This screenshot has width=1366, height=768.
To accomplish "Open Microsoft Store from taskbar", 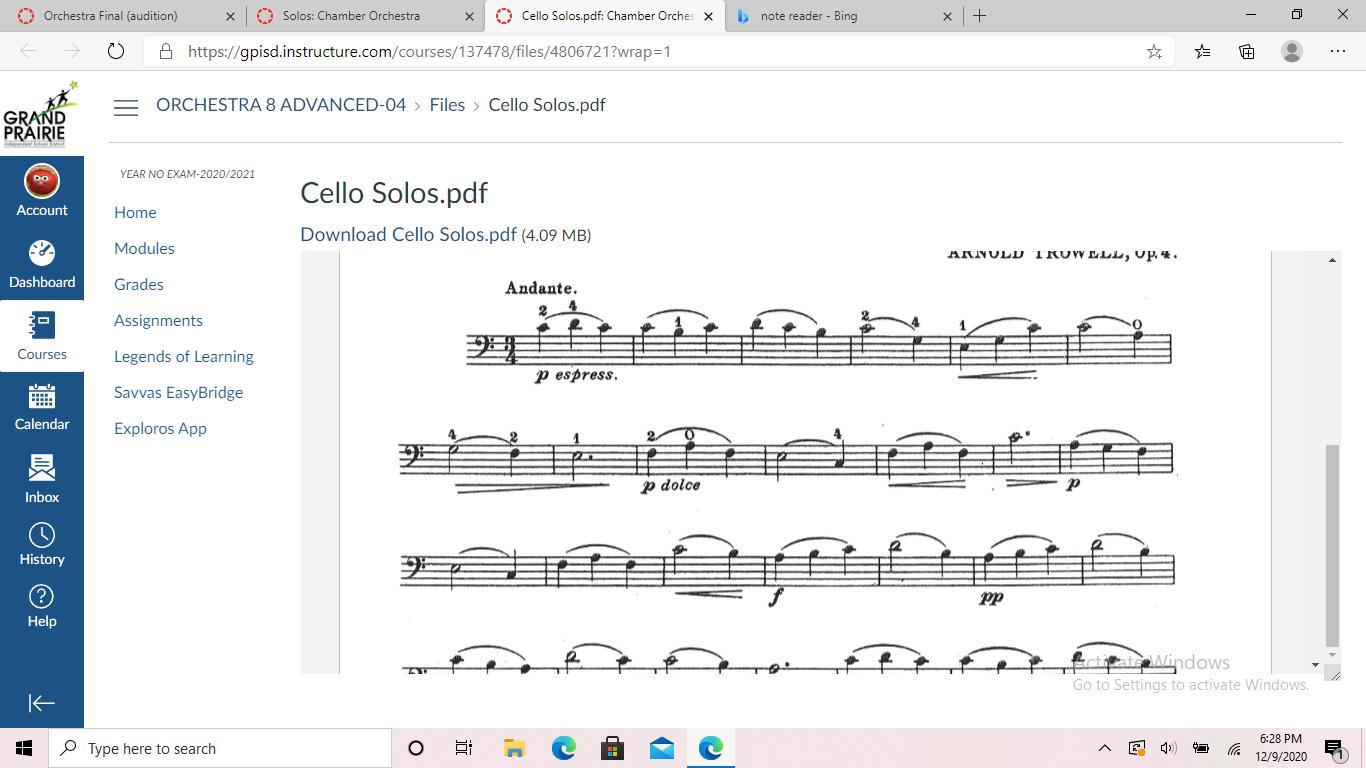I will pyautogui.click(x=612, y=748).
